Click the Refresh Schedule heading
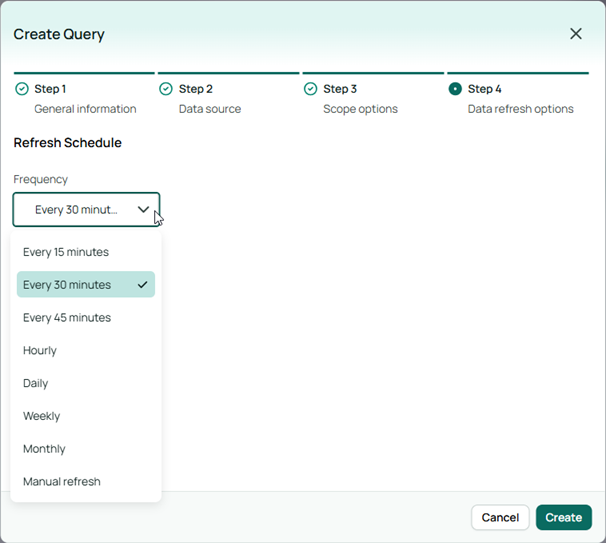606x543 pixels. click(68, 143)
